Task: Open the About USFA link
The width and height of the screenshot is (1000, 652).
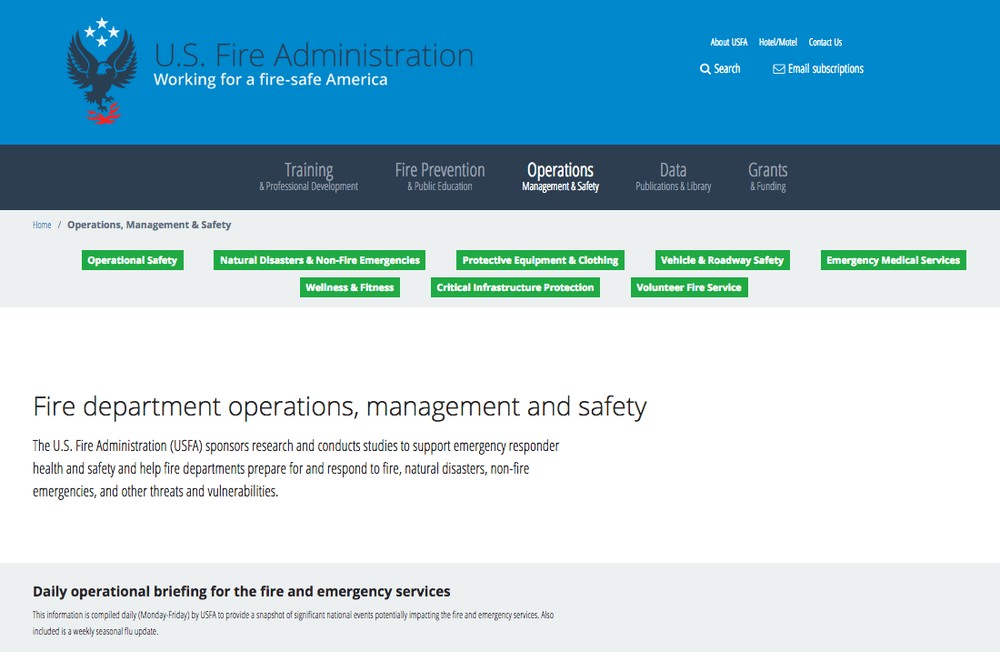Action: pos(729,42)
